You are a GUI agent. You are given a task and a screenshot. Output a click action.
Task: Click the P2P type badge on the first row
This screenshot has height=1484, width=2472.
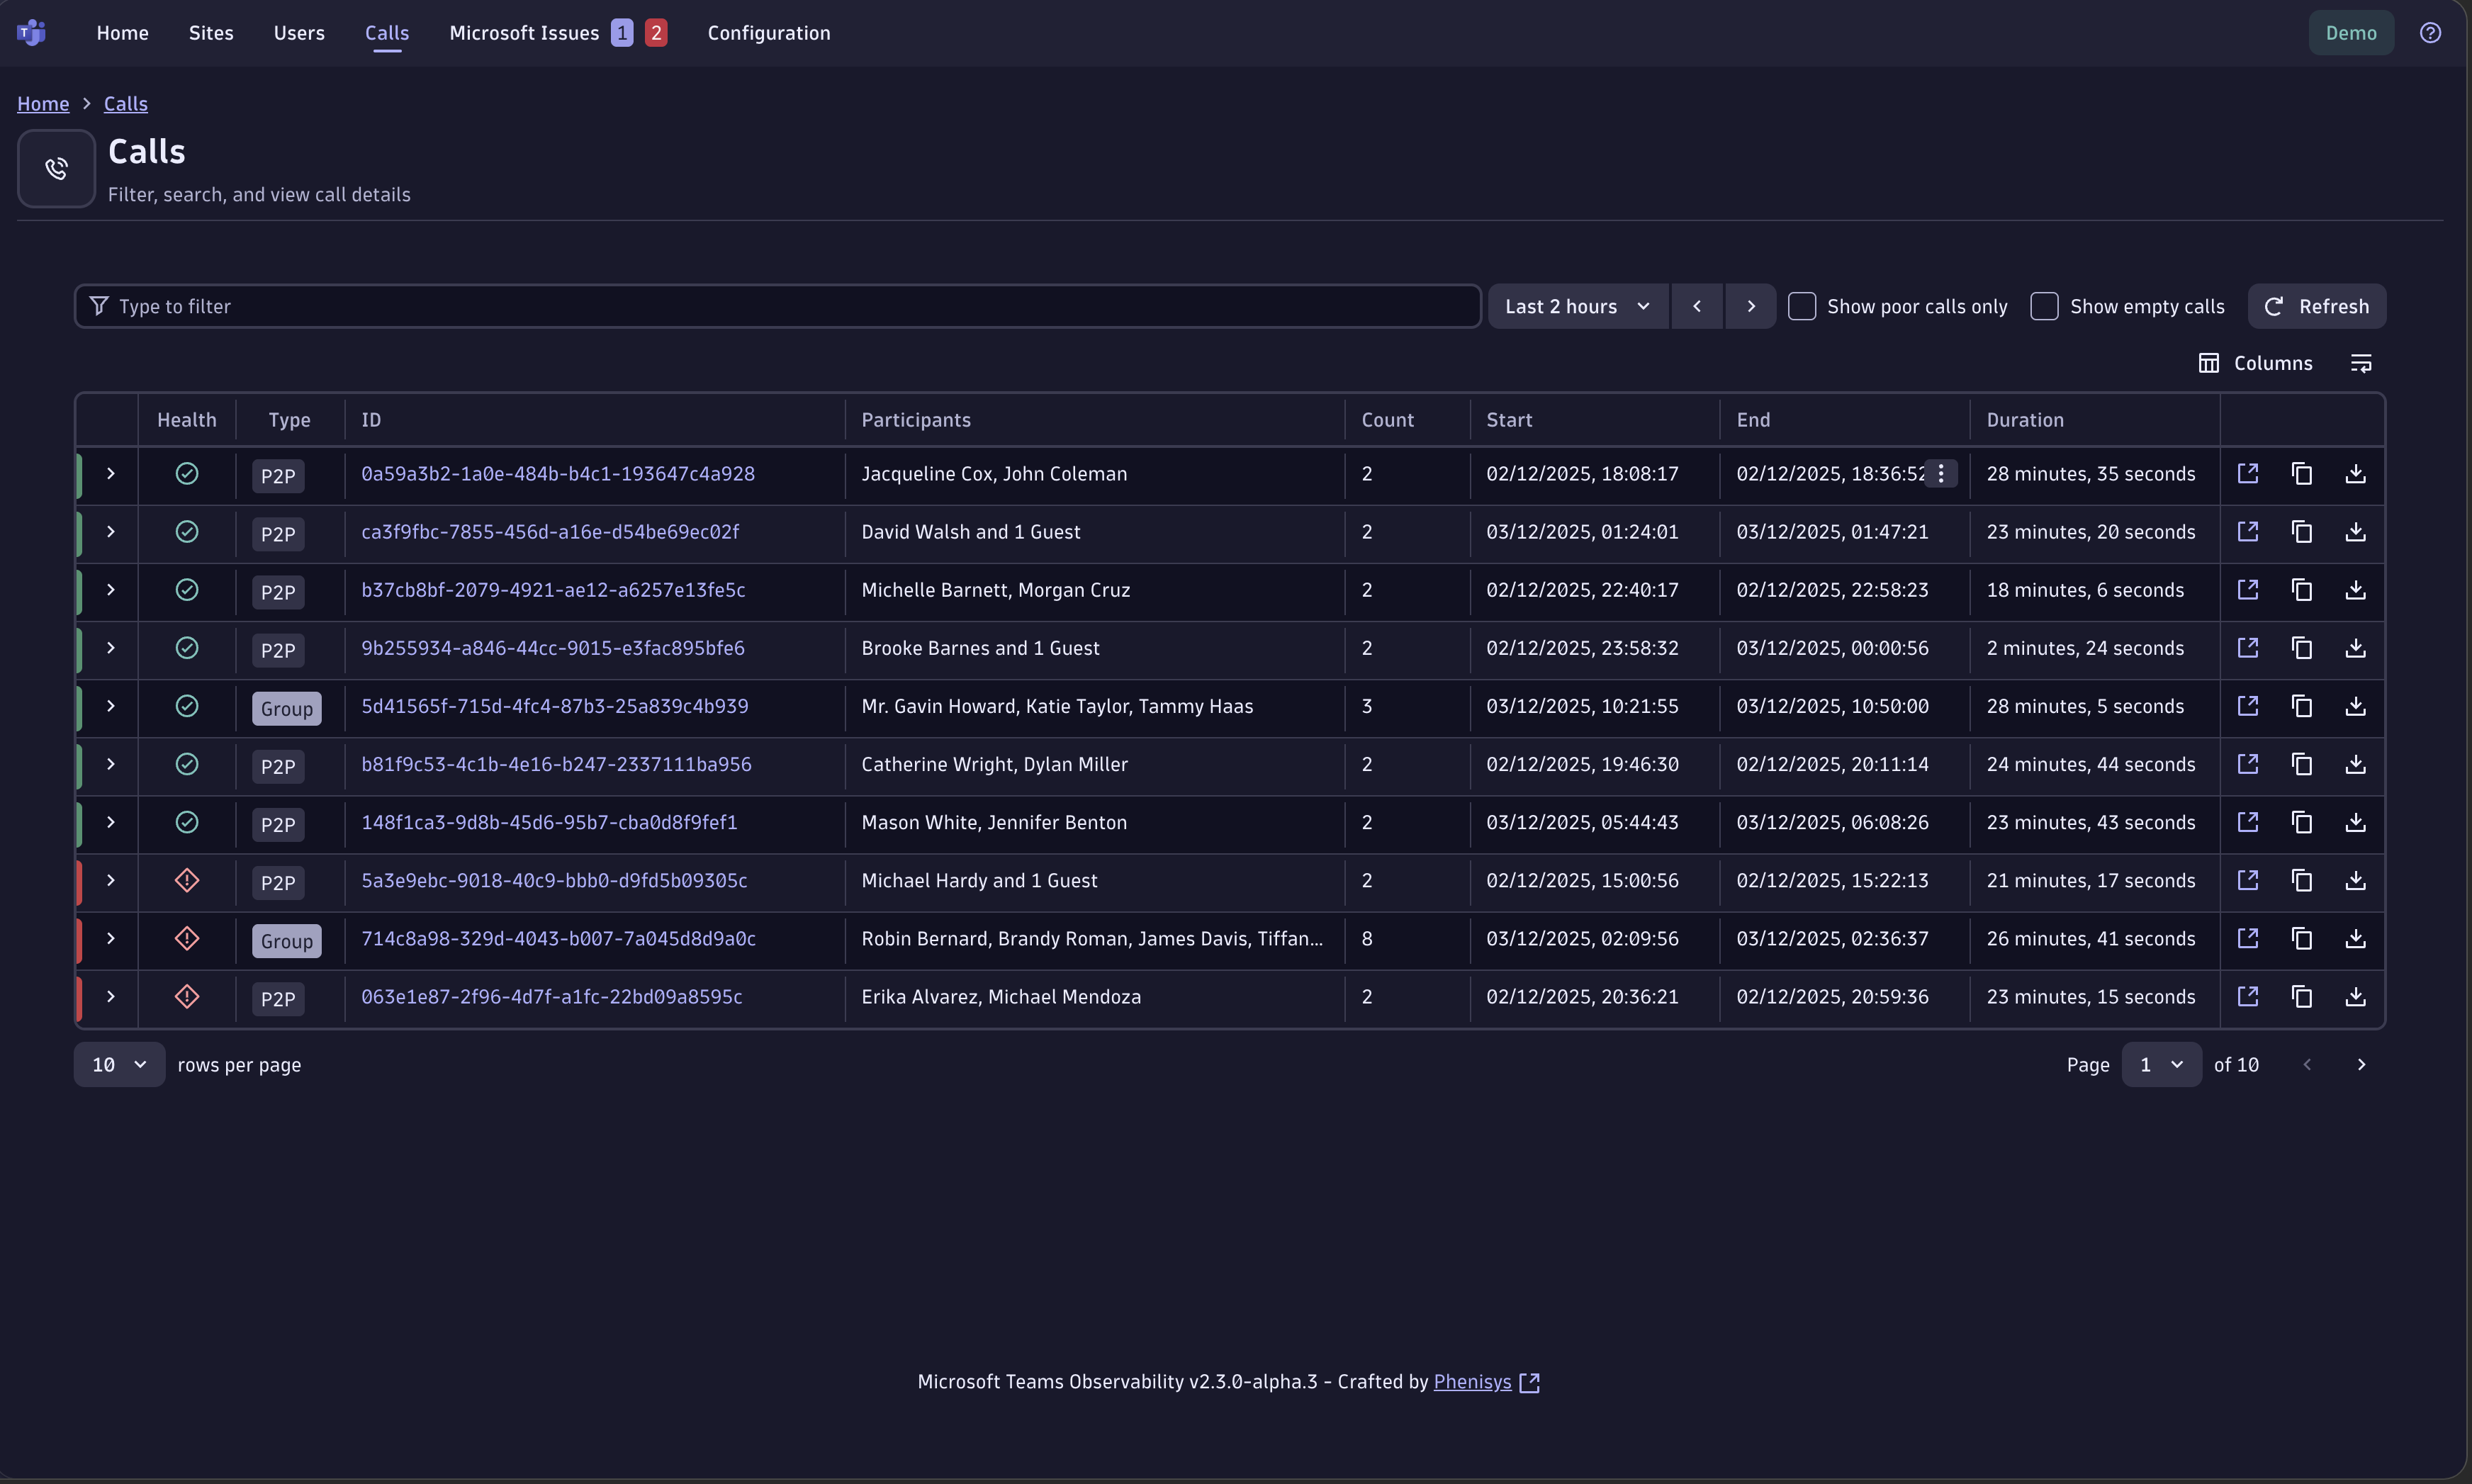coord(277,475)
